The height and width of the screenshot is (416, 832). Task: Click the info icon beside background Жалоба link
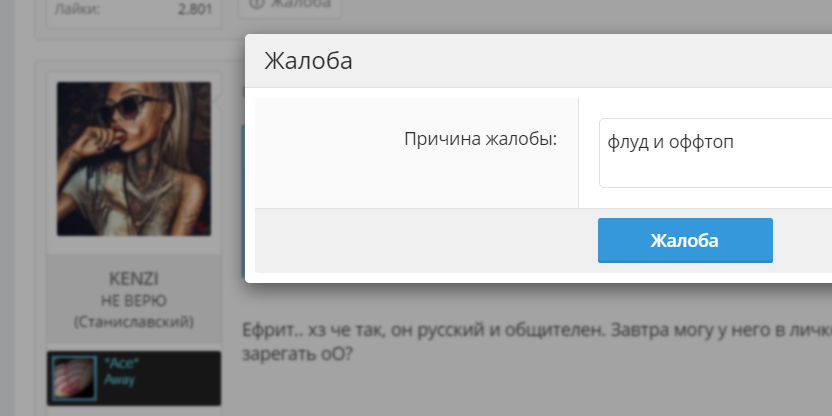[x=256, y=3]
